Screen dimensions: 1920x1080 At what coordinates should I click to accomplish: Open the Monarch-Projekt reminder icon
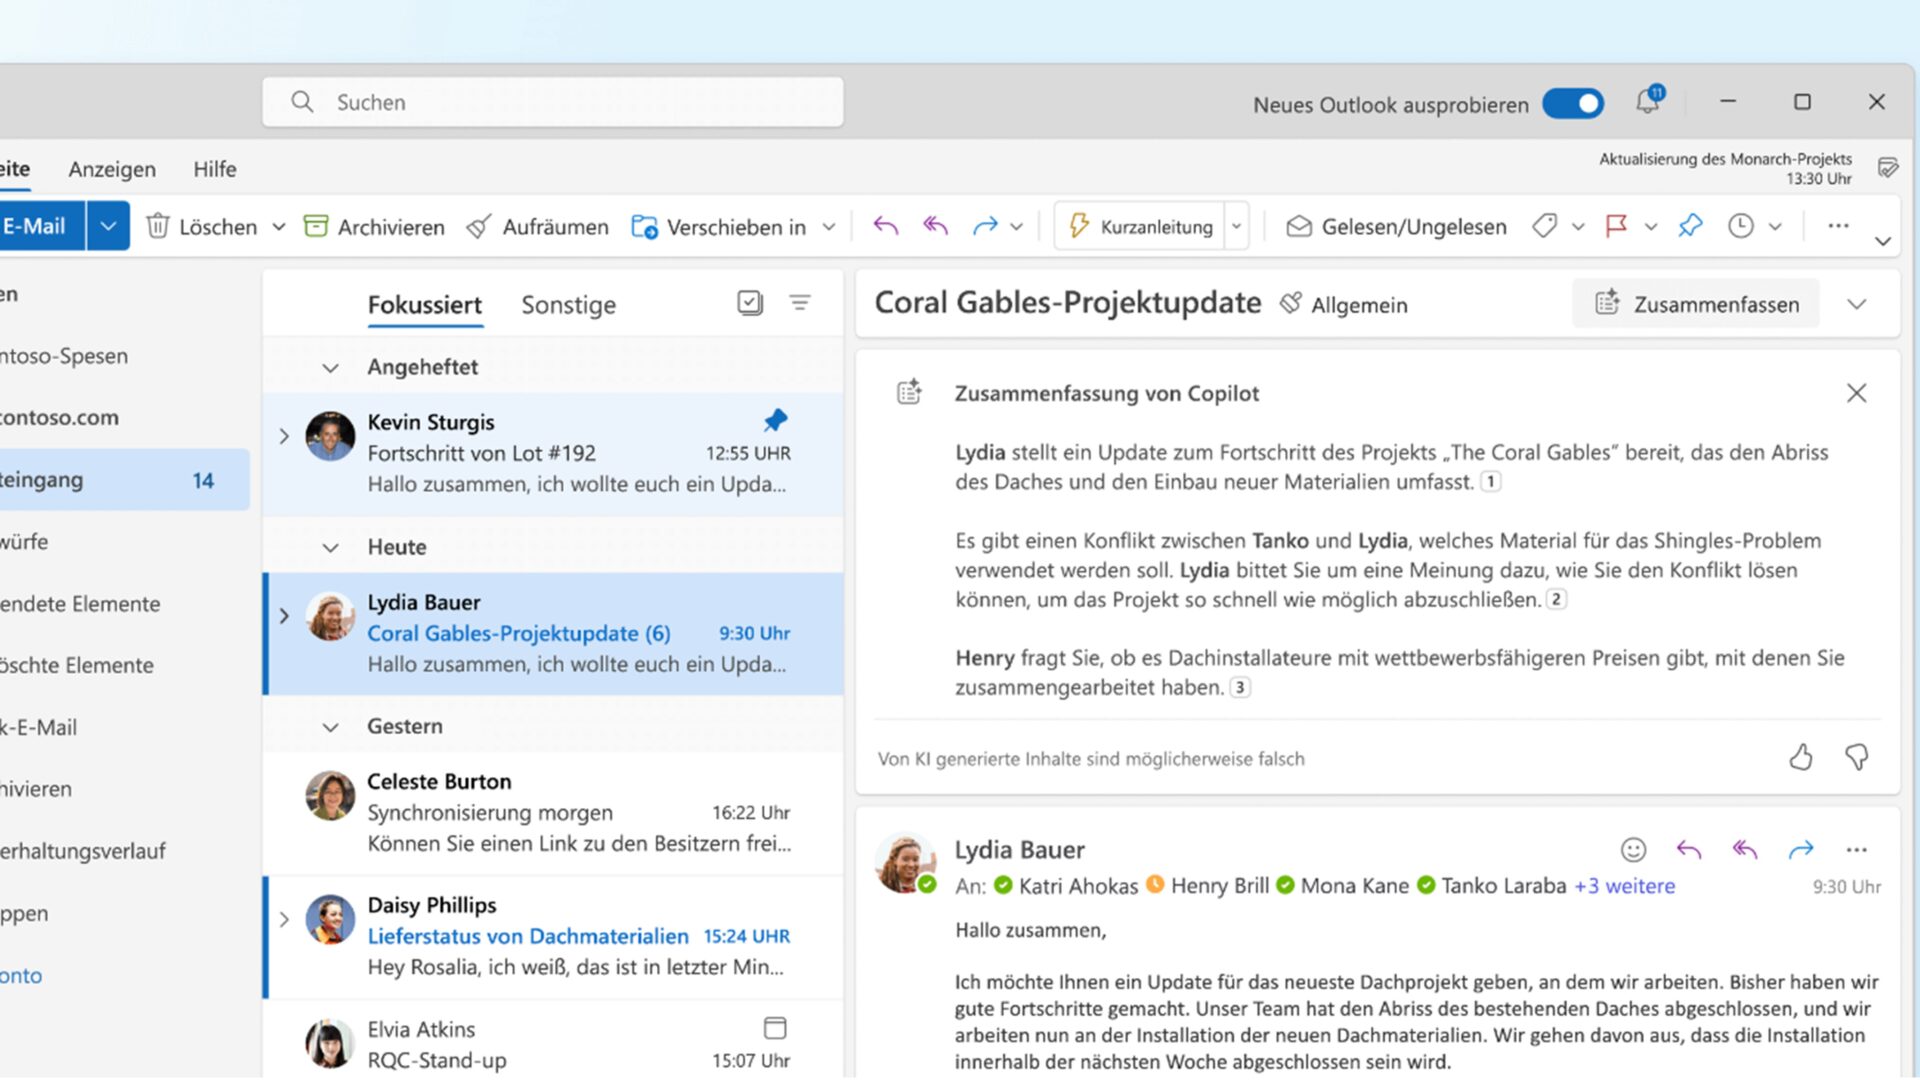pos(1888,167)
